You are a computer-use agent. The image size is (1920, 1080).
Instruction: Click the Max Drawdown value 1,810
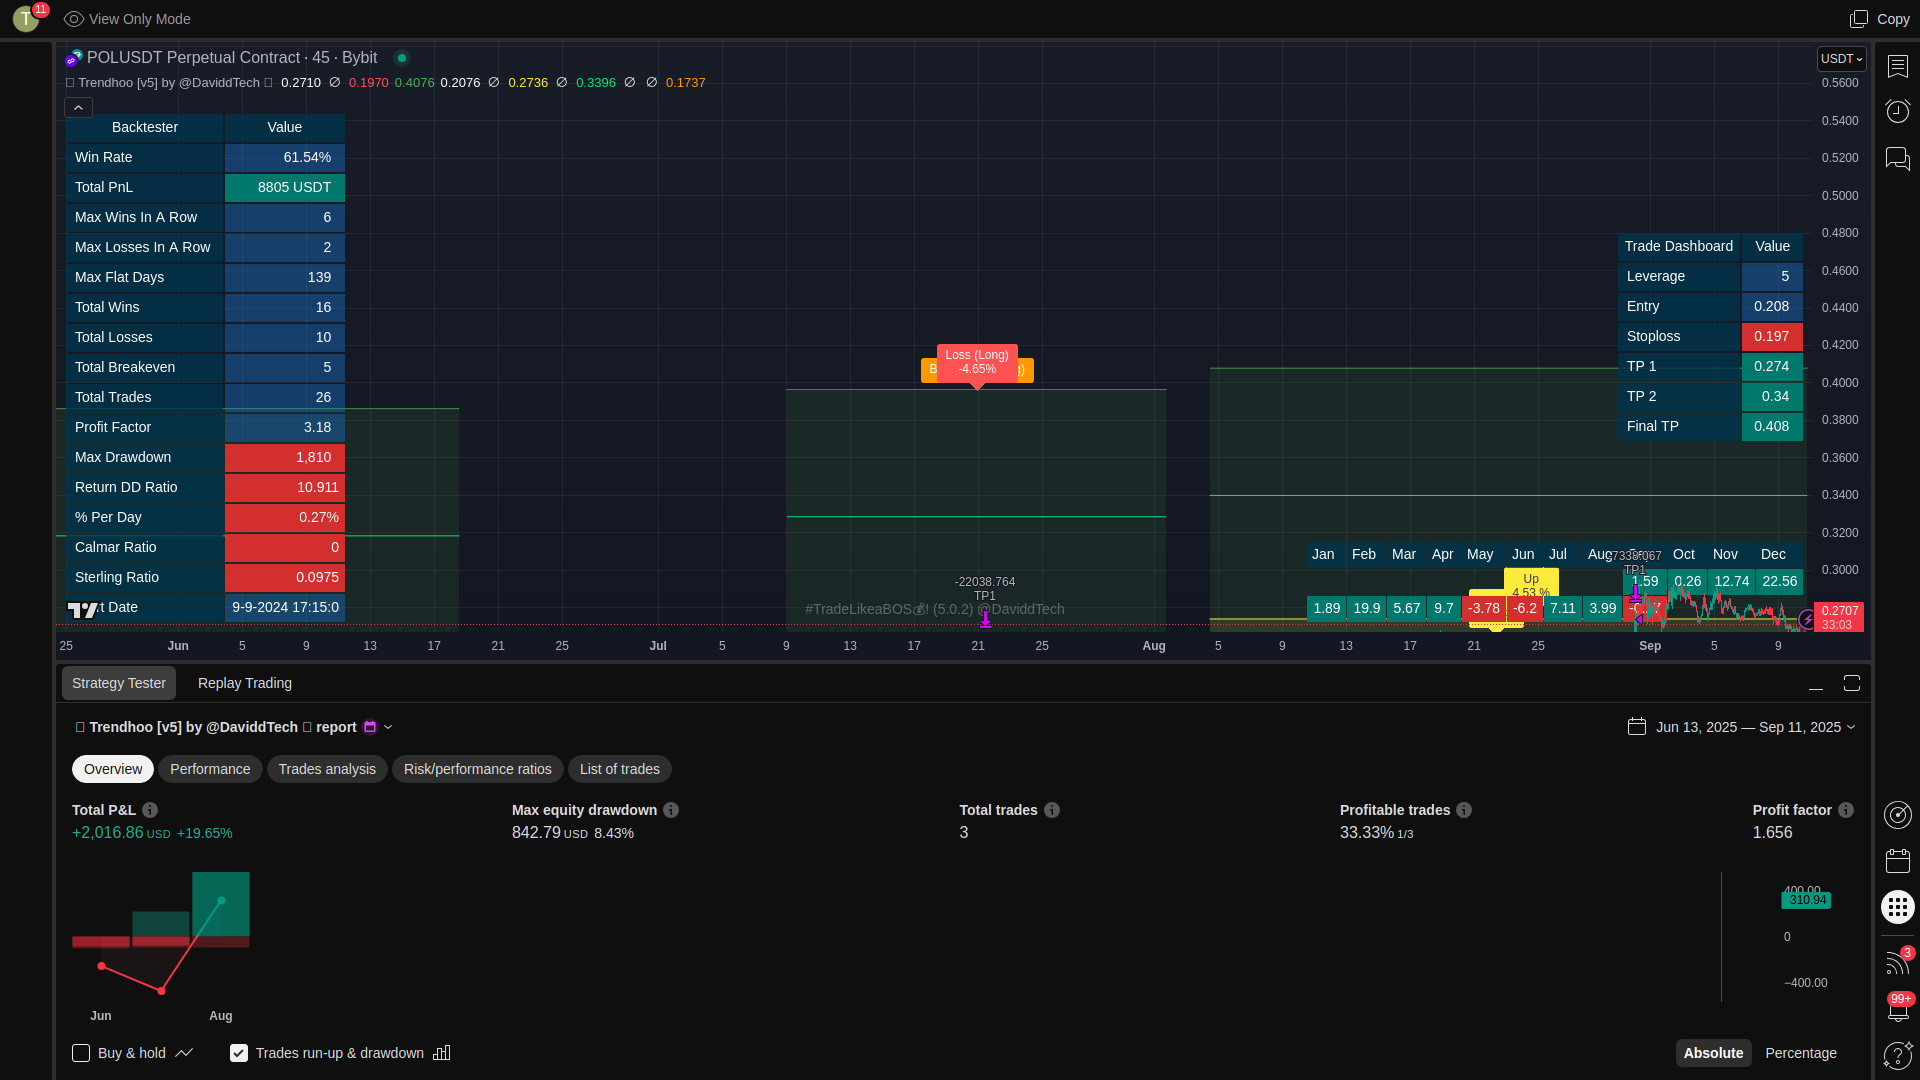[x=285, y=457]
